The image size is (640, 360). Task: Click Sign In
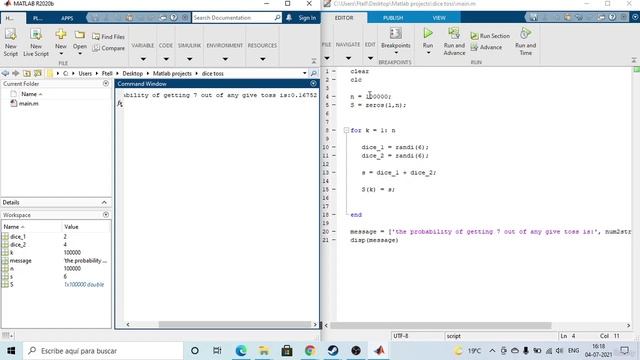(307, 18)
